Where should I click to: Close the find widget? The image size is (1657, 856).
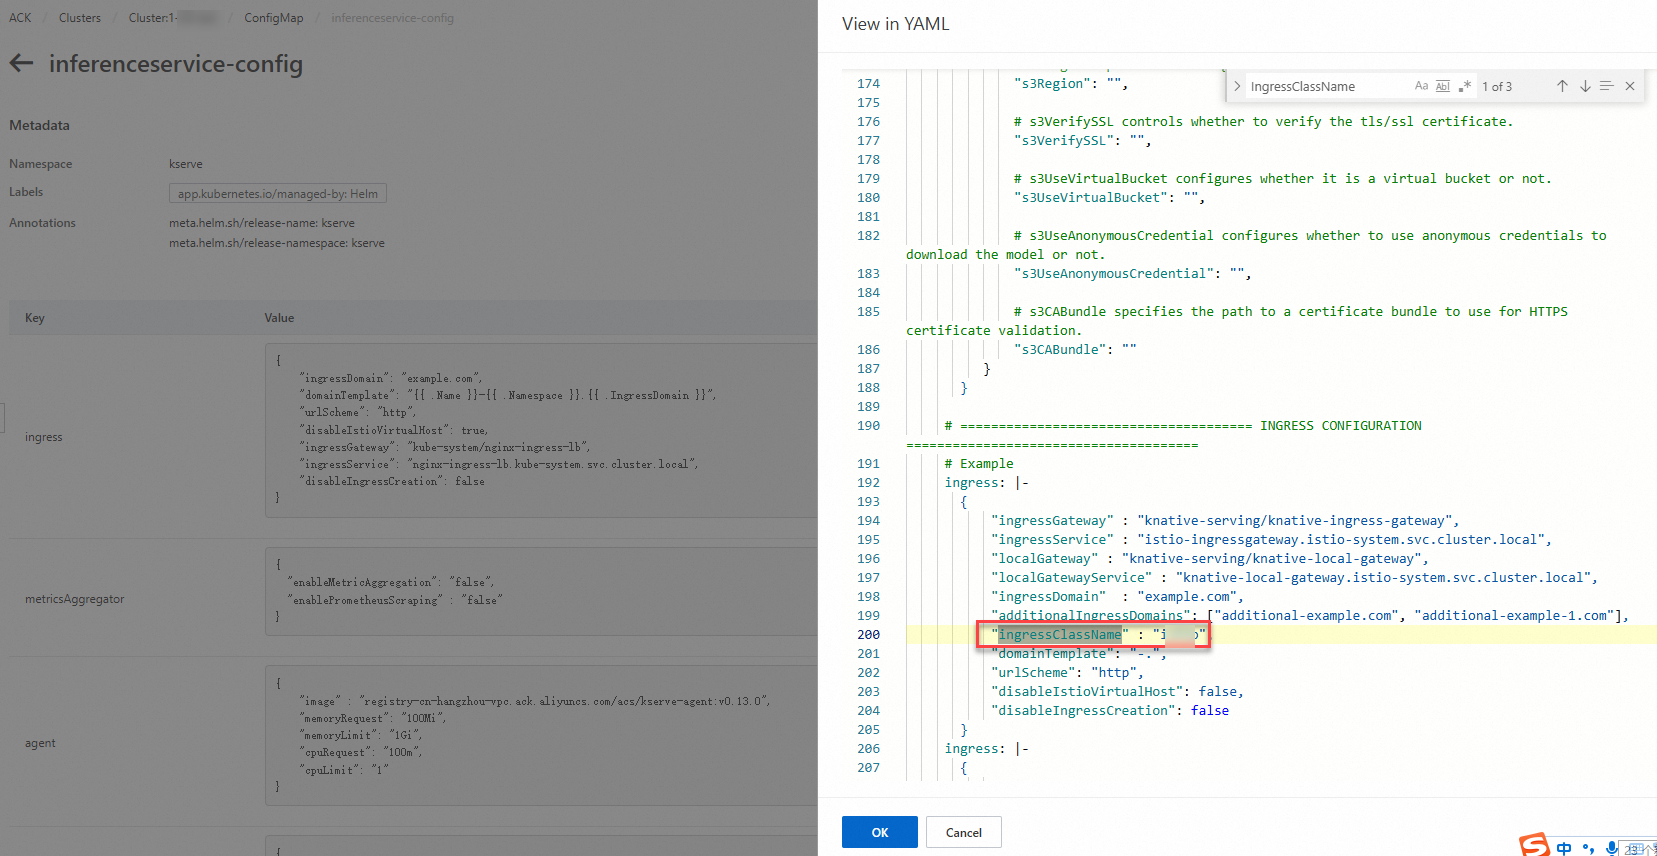1630,86
